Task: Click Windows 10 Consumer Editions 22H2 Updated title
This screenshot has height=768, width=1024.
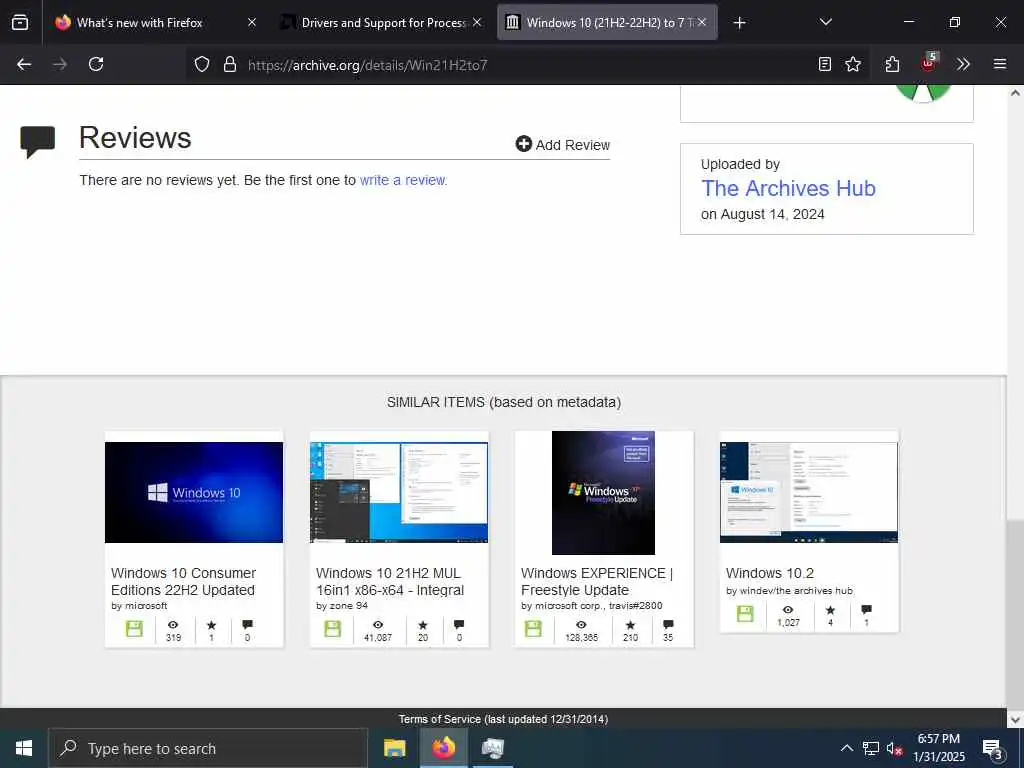Action: (x=184, y=581)
